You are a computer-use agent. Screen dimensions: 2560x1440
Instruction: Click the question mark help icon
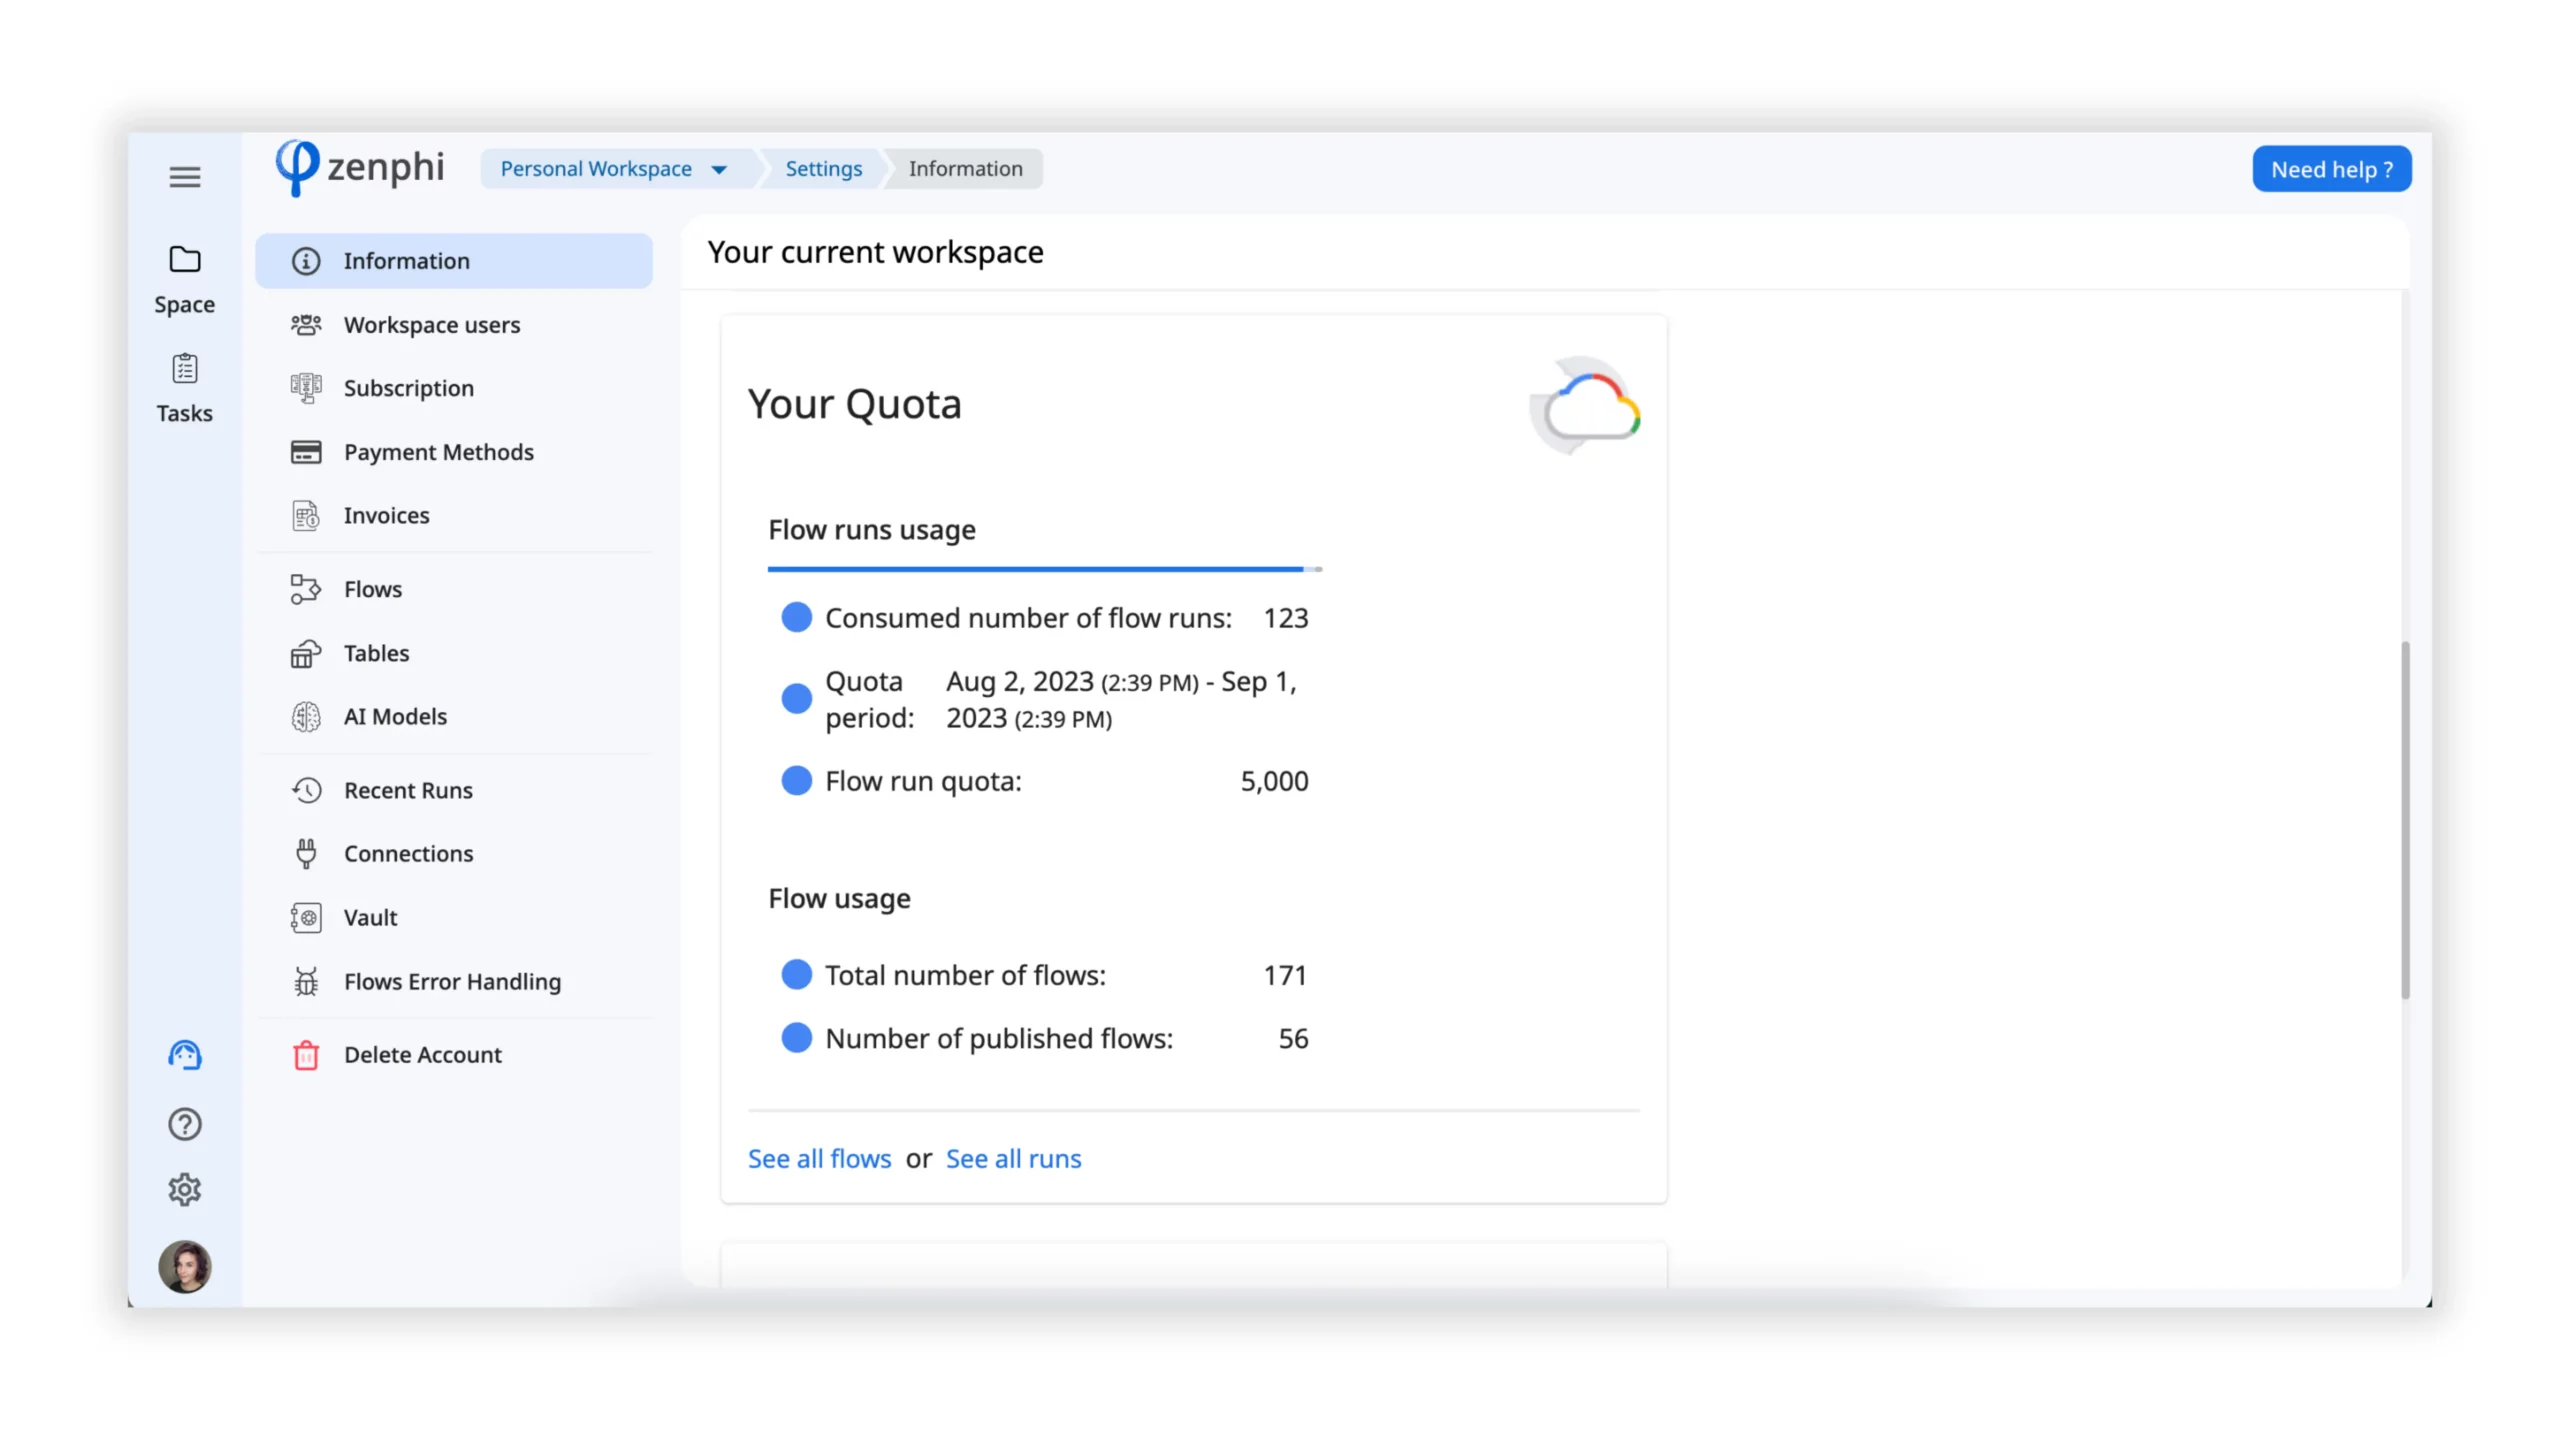[x=184, y=1124]
